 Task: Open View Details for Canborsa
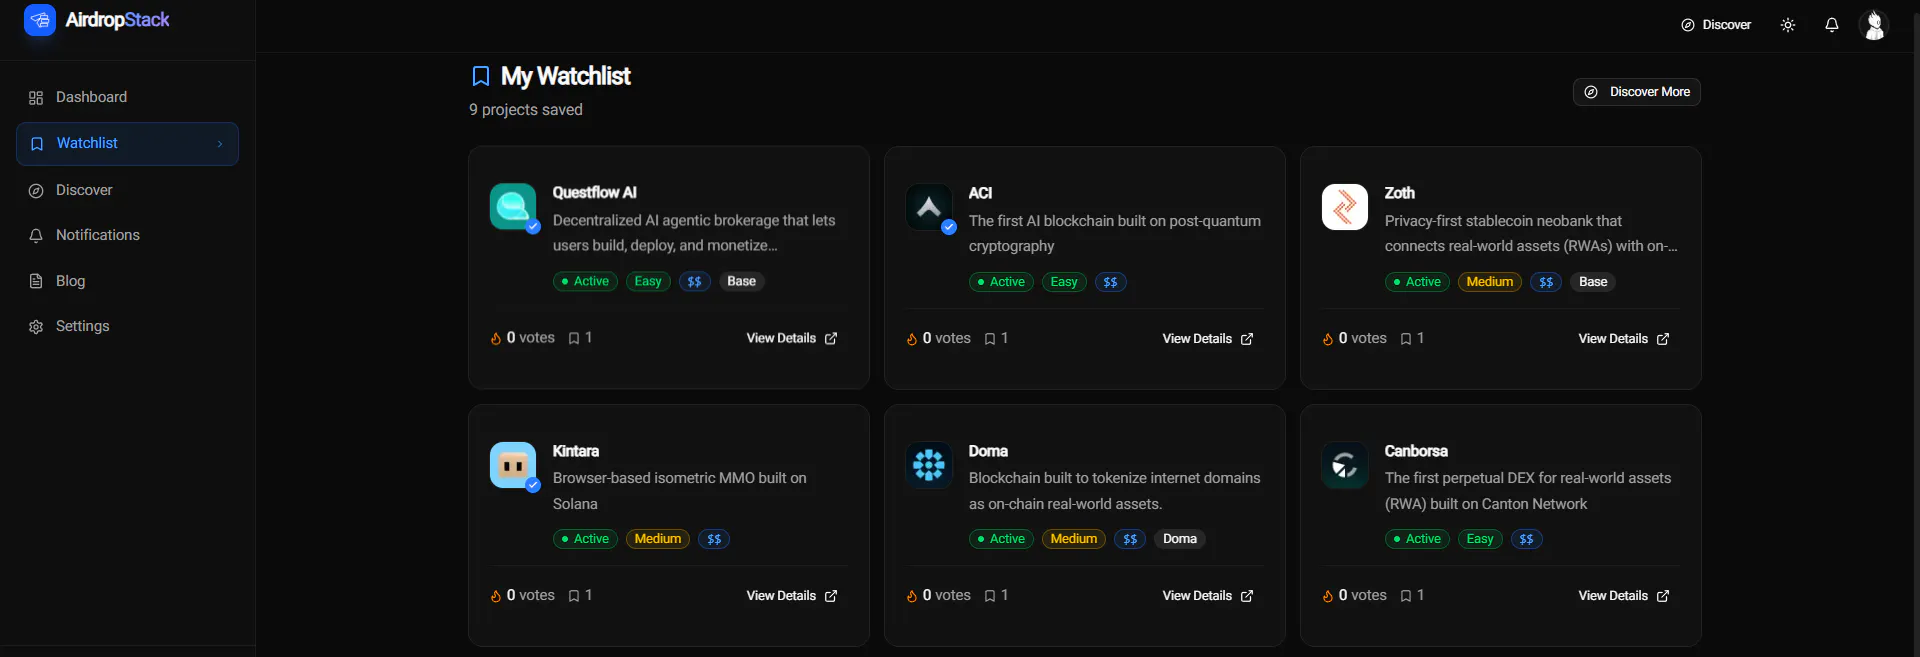coord(1624,596)
